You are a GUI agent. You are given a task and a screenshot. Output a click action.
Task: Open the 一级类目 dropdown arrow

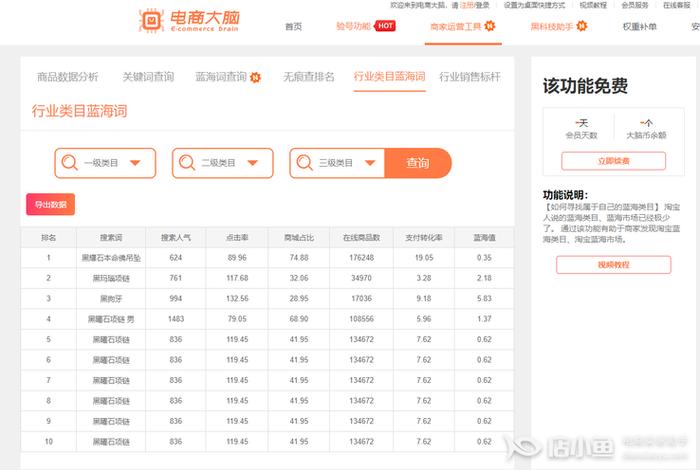[135, 163]
